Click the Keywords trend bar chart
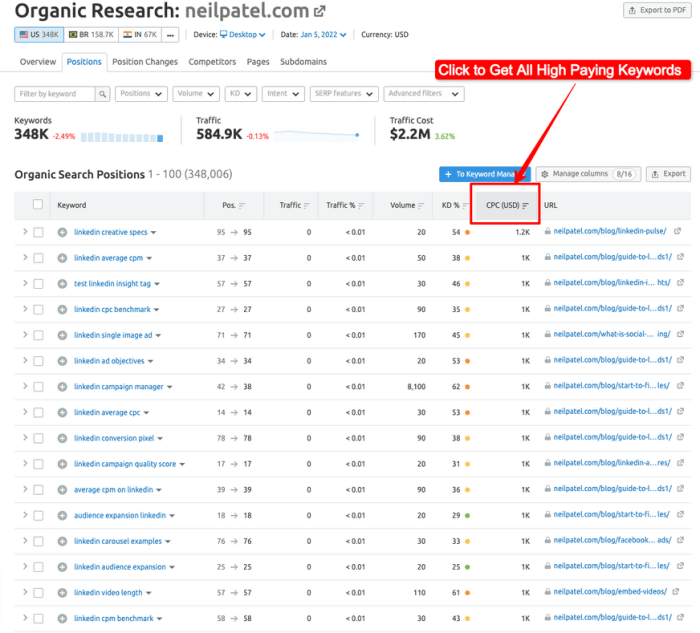 pyautogui.click(x=122, y=137)
